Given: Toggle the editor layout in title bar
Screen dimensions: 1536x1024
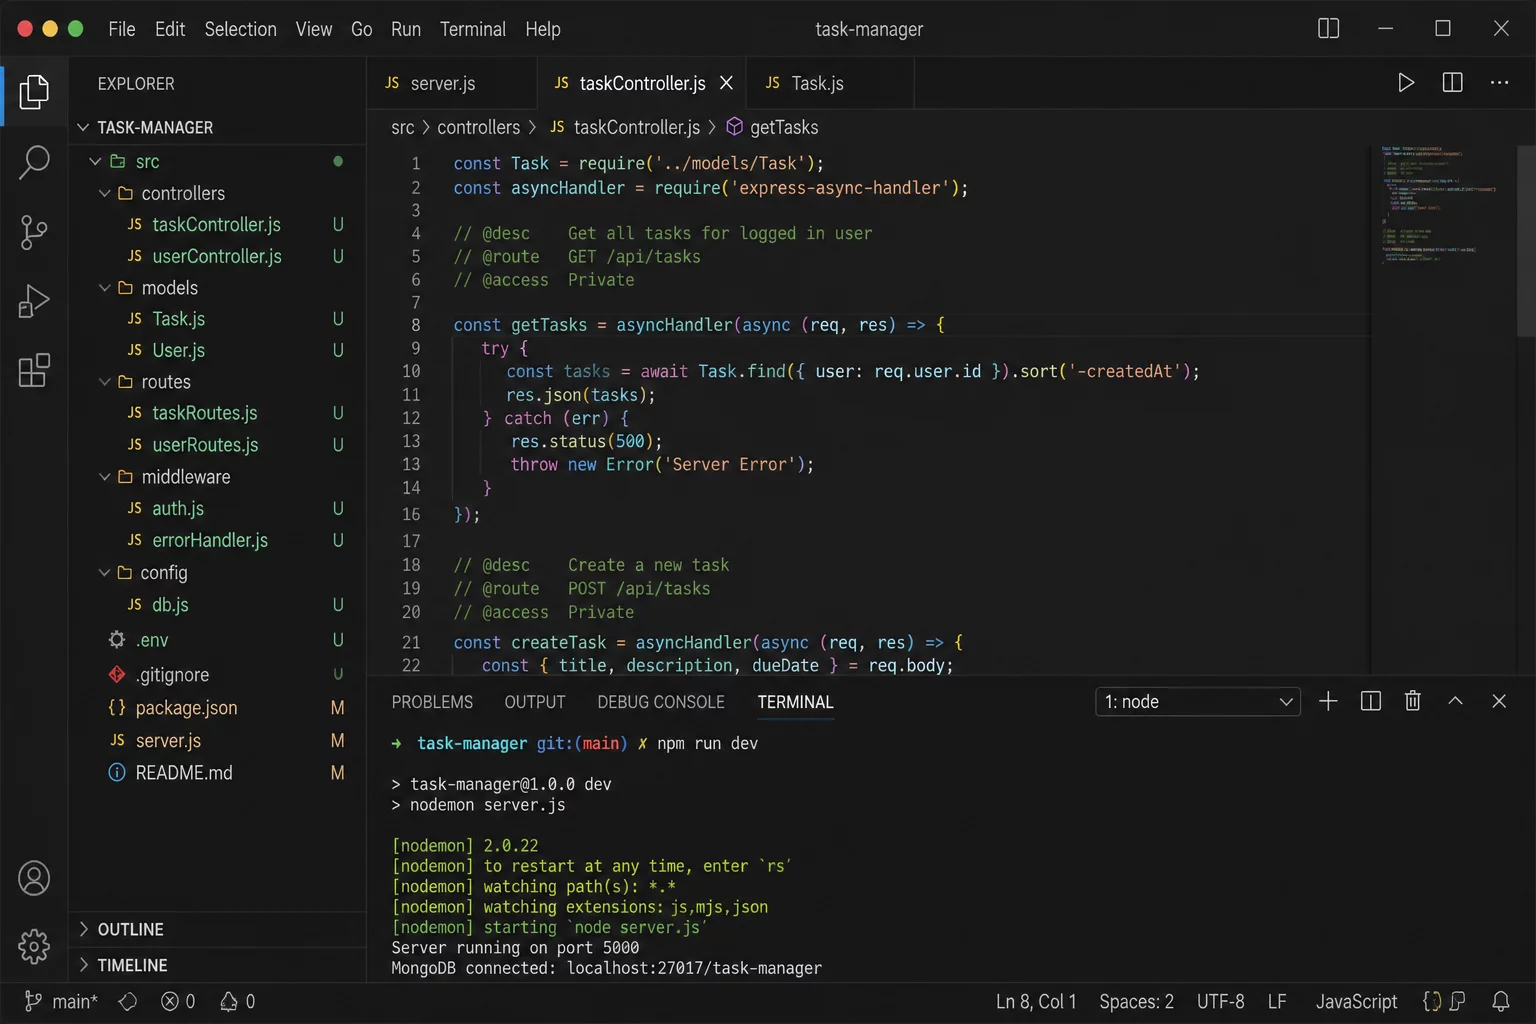Looking at the screenshot, I should 1329,29.
